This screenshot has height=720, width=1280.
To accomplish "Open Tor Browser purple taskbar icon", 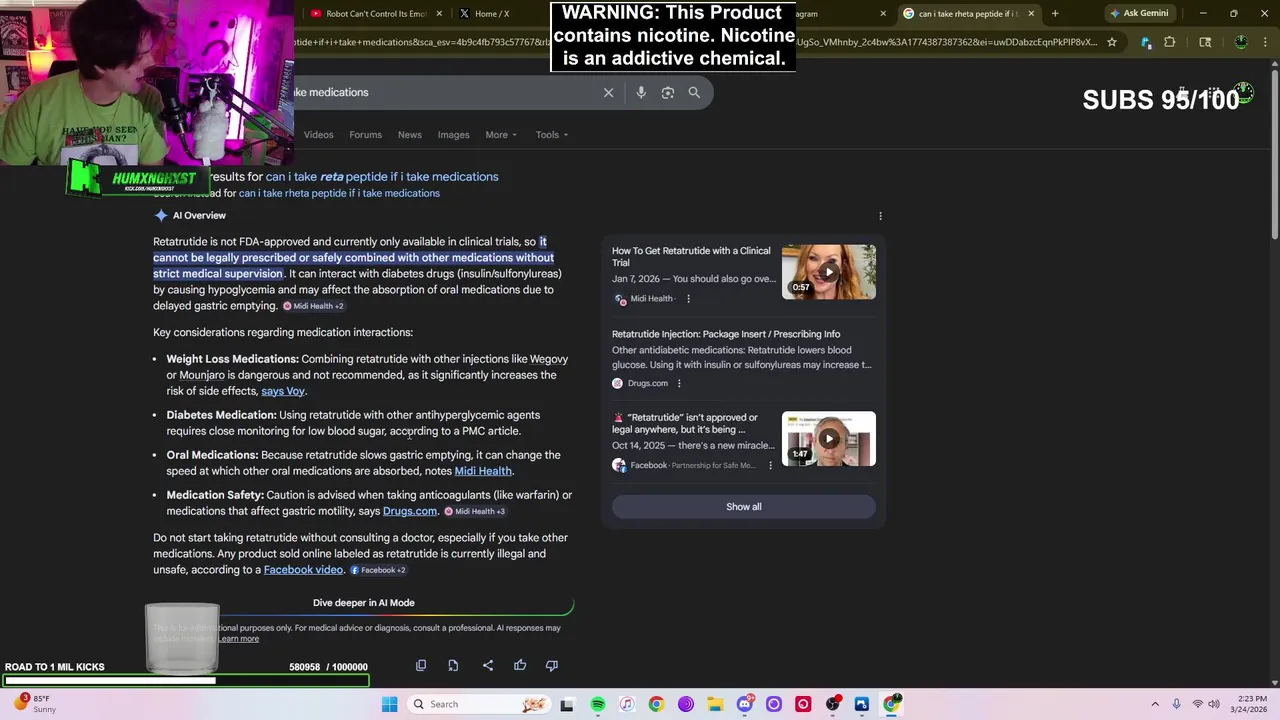I will 685,704.
